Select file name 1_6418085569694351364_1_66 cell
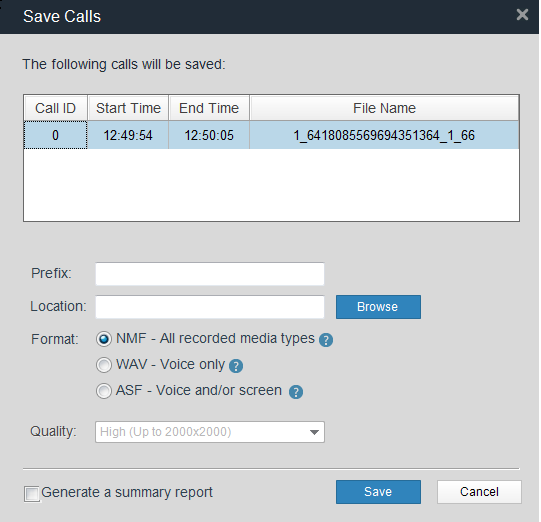Image resolution: width=541 pixels, height=522 pixels. (384, 135)
